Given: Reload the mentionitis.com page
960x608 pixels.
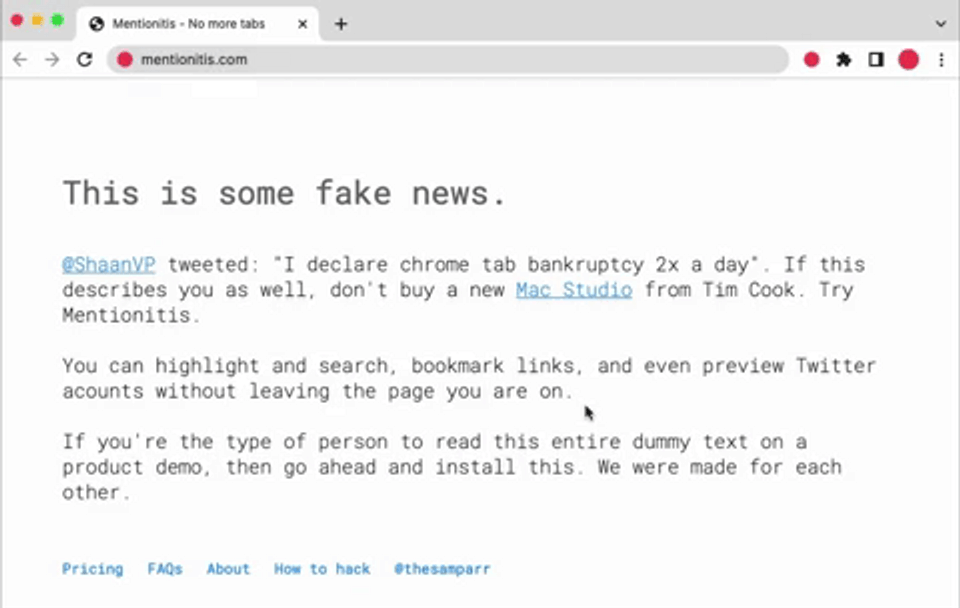Looking at the screenshot, I should [x=84, y=59].
